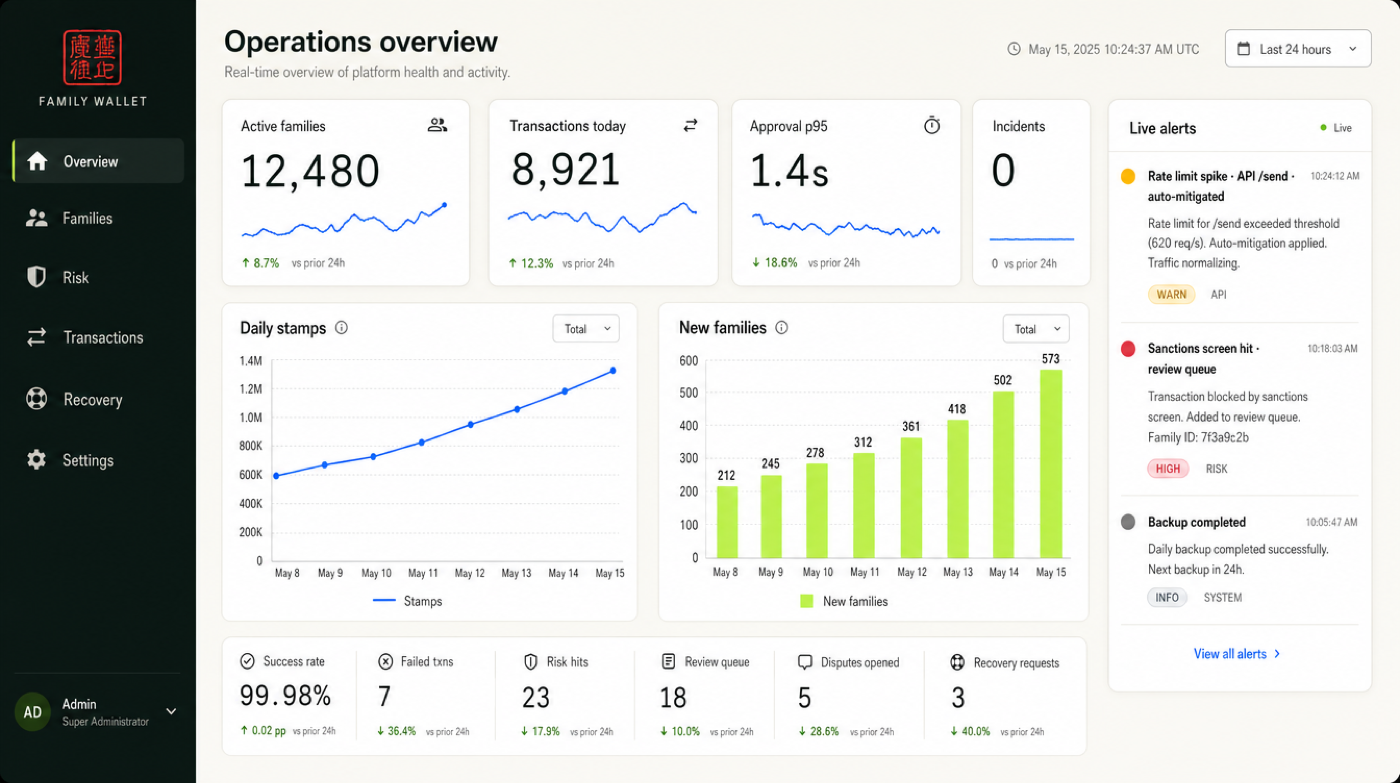The image size is (1400, 783).
Task: Click the Recovery lifebuoy icon in sidebar
Action: tap(37, 399)
